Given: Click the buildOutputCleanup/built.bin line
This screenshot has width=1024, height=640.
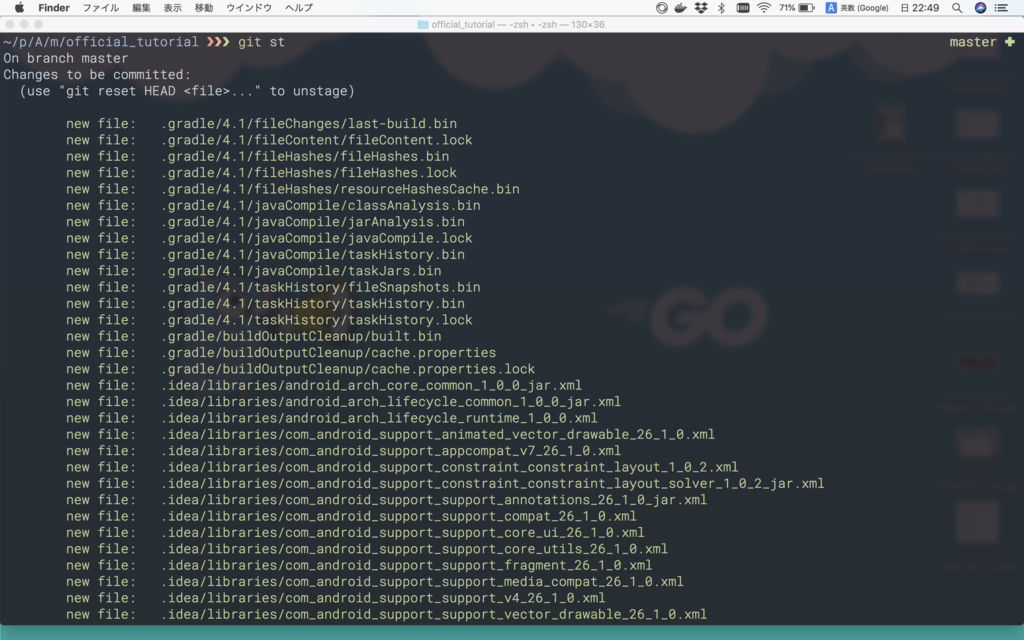Looking at the screenshot, I should tap(253, 336).
